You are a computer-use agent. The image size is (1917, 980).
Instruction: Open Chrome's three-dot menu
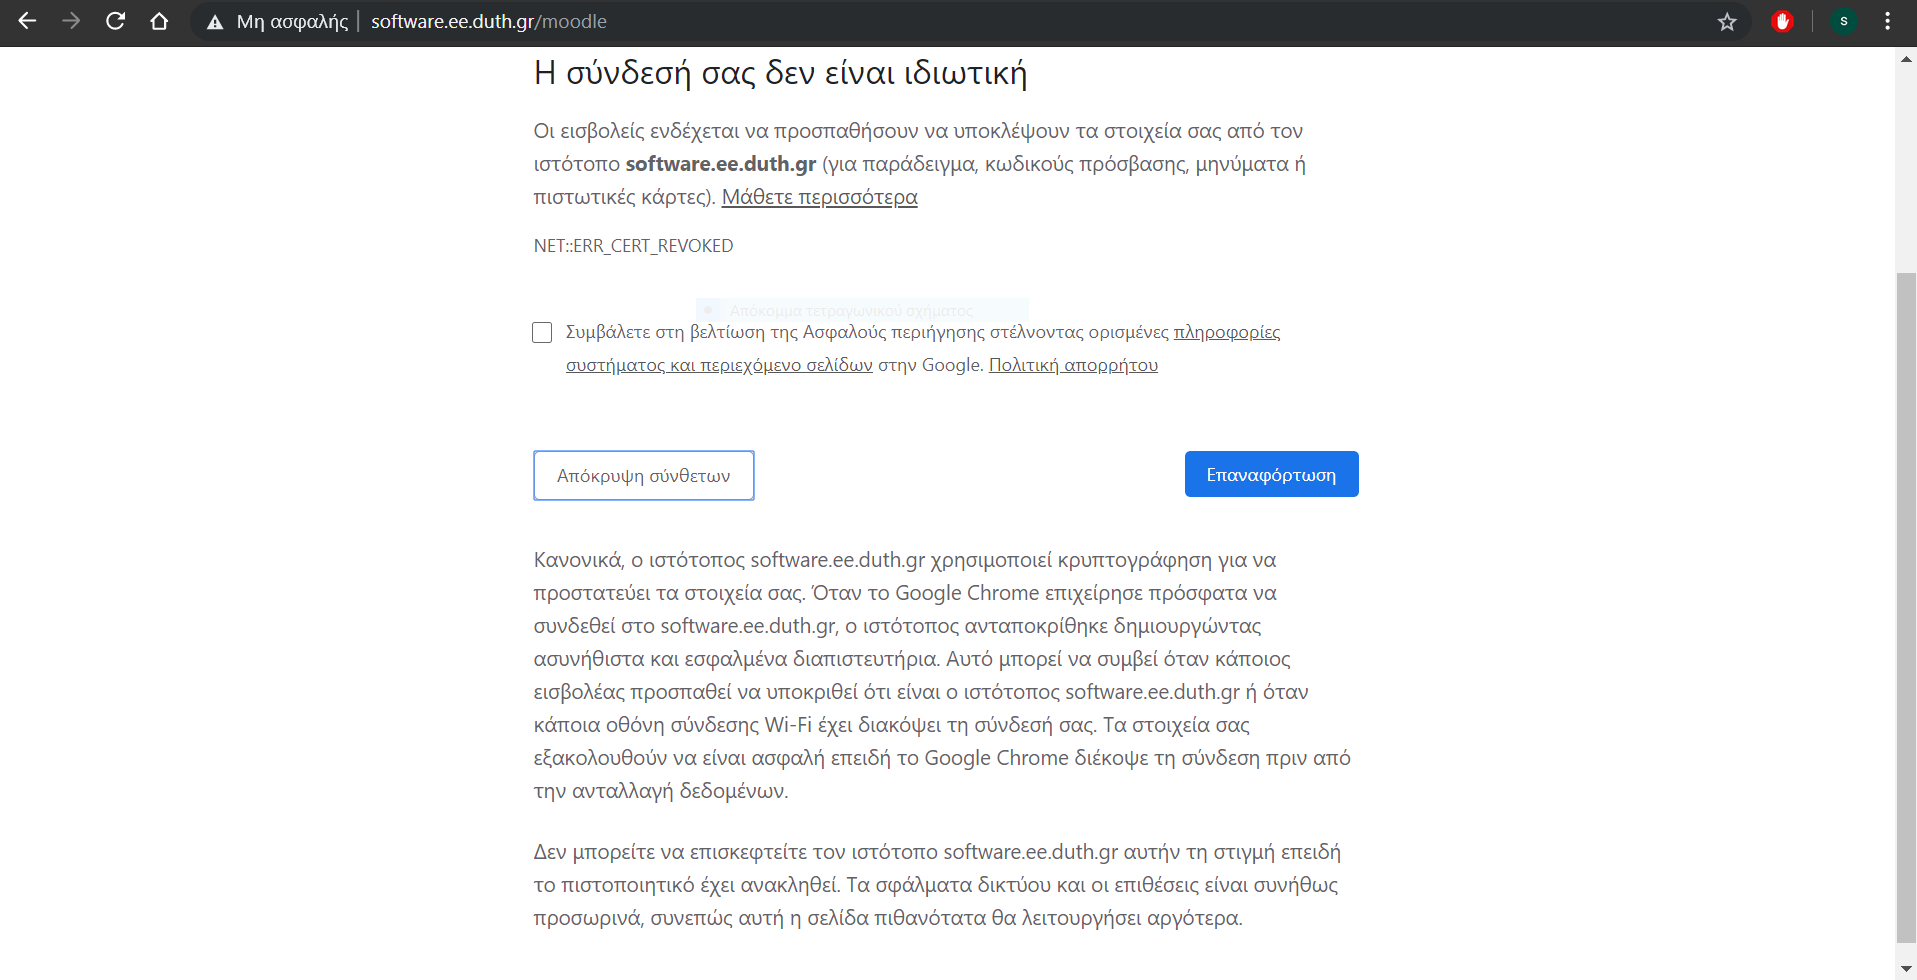(x=1887, y=22)
